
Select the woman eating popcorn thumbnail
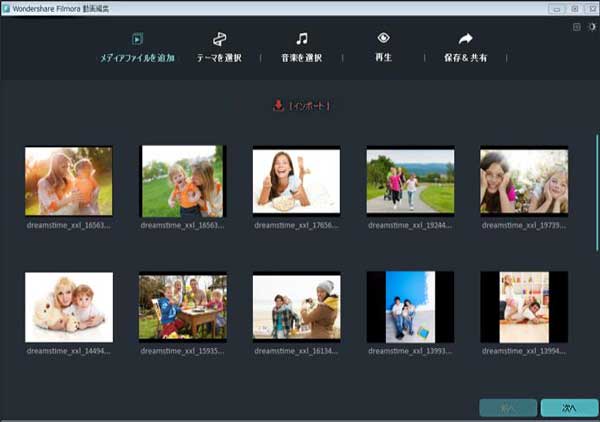tap(296, 181)
